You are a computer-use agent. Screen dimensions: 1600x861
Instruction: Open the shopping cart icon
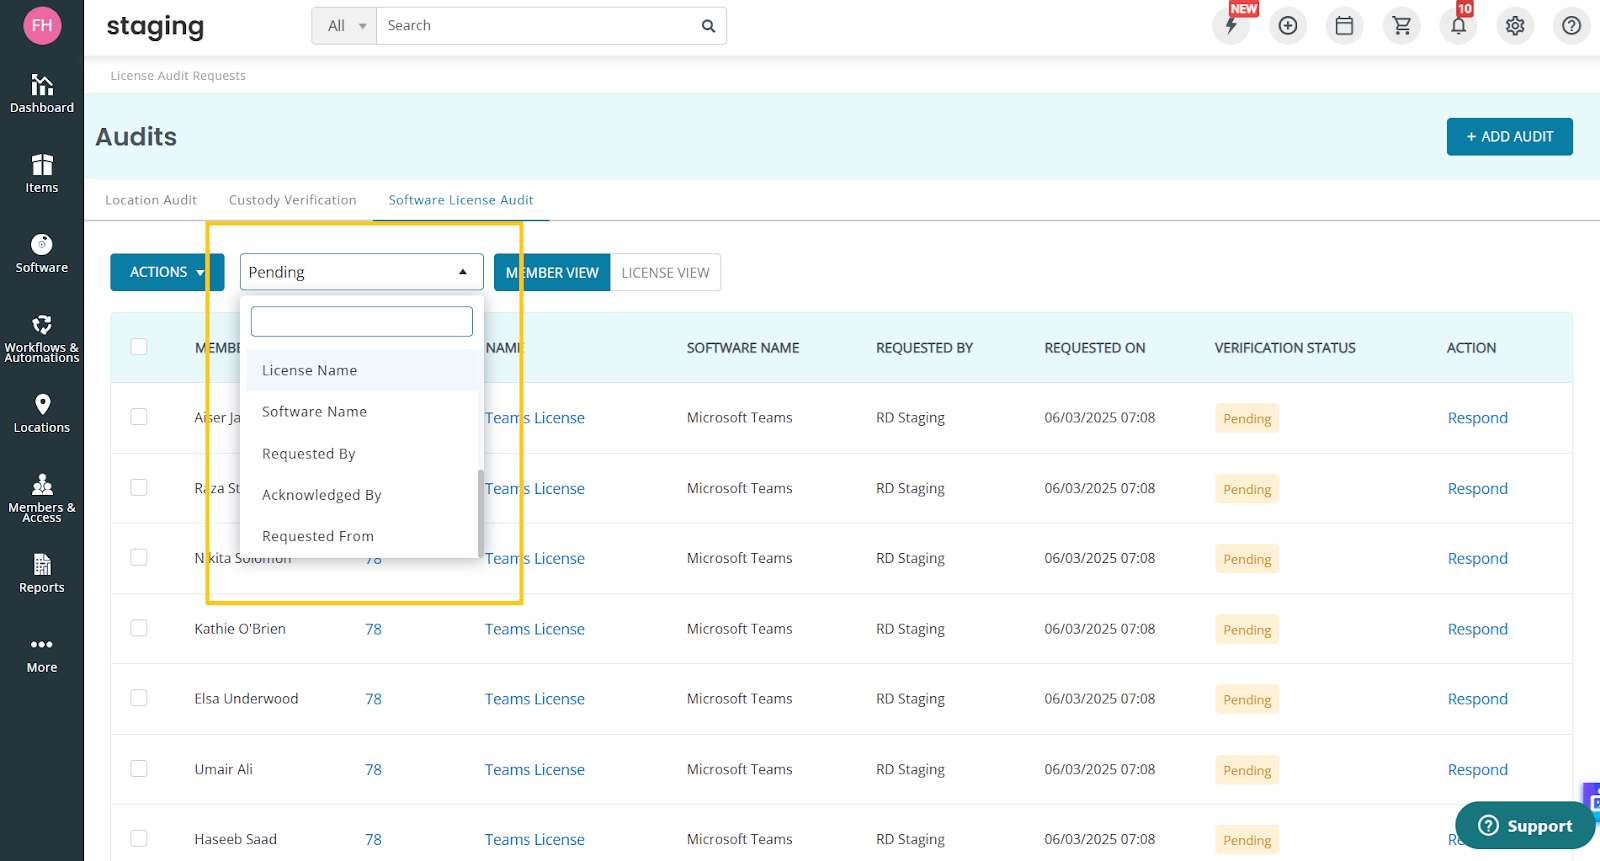[x=1402, y=26]
